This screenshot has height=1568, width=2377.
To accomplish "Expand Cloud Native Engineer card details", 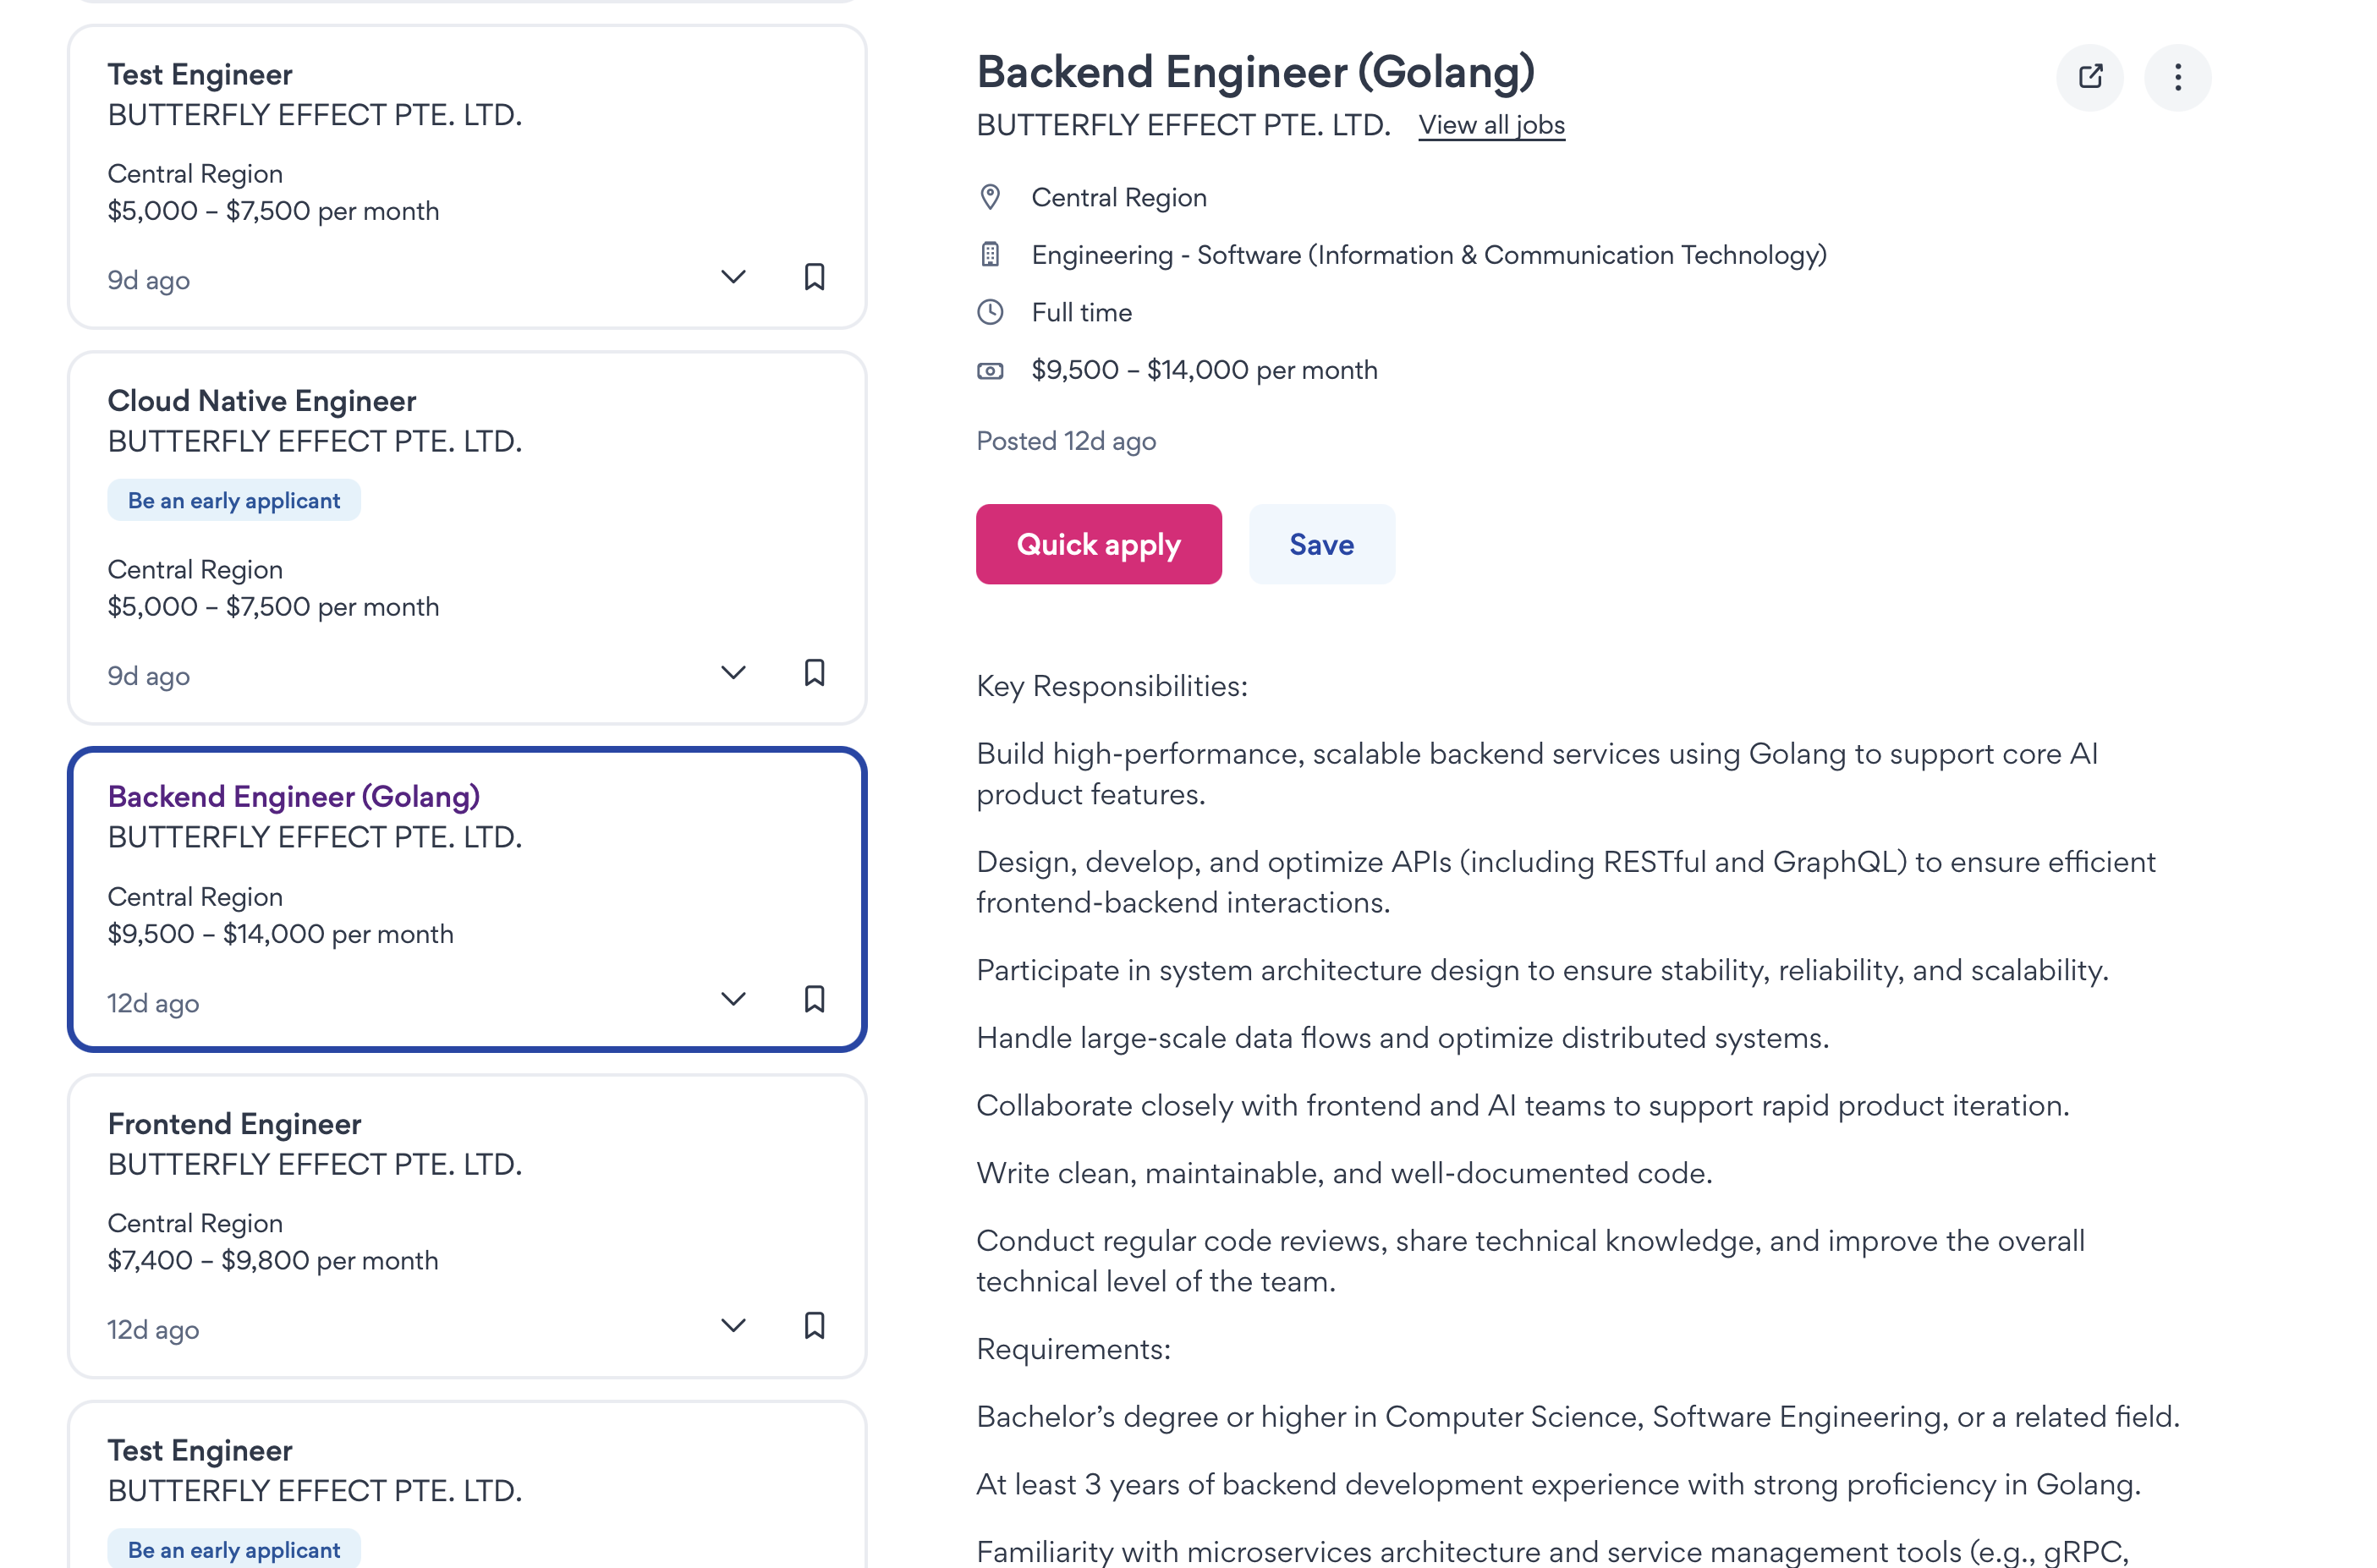I will (733, 673).
